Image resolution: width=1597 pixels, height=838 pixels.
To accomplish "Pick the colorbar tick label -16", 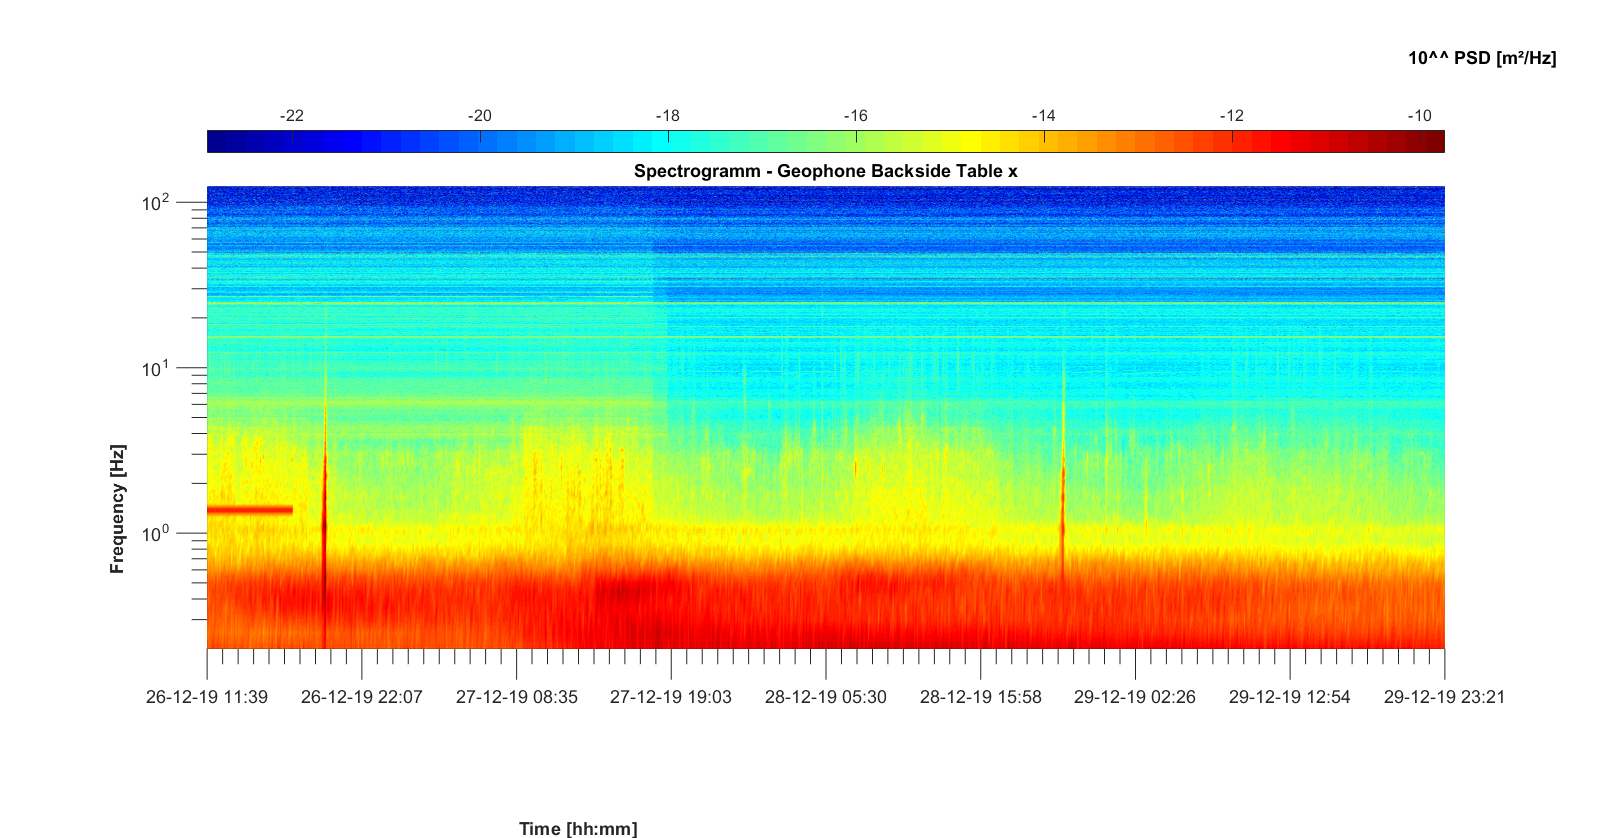I will pyautogui.click(x=855, y=116).
